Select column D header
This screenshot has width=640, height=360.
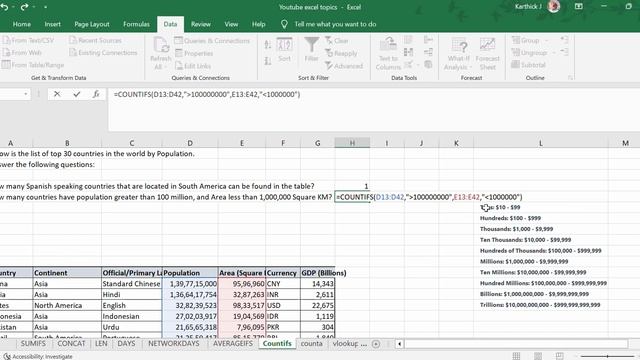click(x=190, y=143)
